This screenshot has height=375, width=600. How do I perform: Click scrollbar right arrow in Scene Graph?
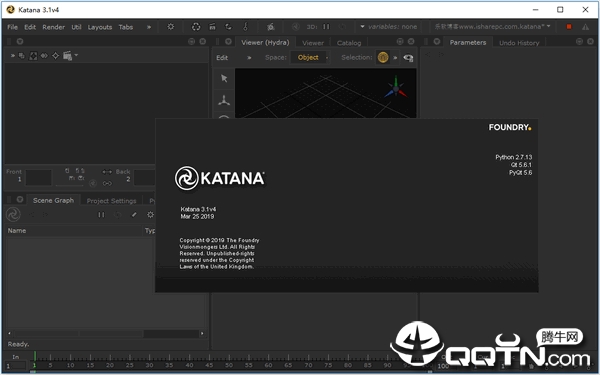tap(202, 333)
